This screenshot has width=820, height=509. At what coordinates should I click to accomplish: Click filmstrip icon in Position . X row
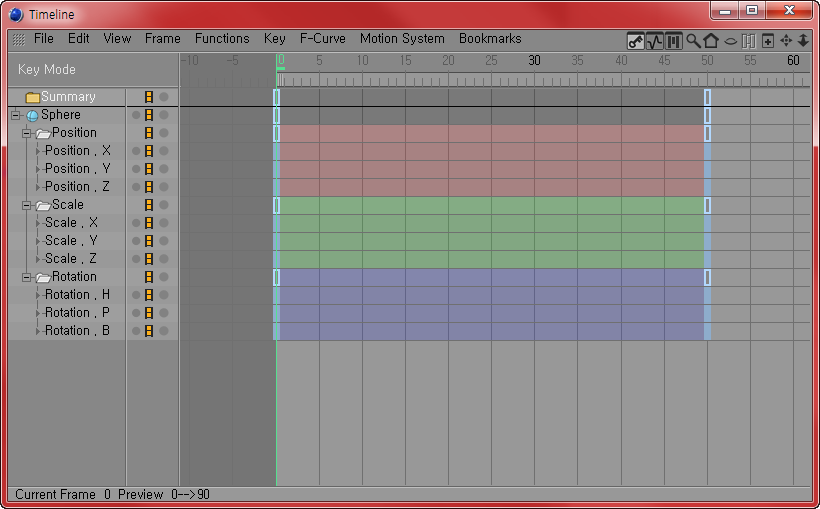(x=149, y=151)
